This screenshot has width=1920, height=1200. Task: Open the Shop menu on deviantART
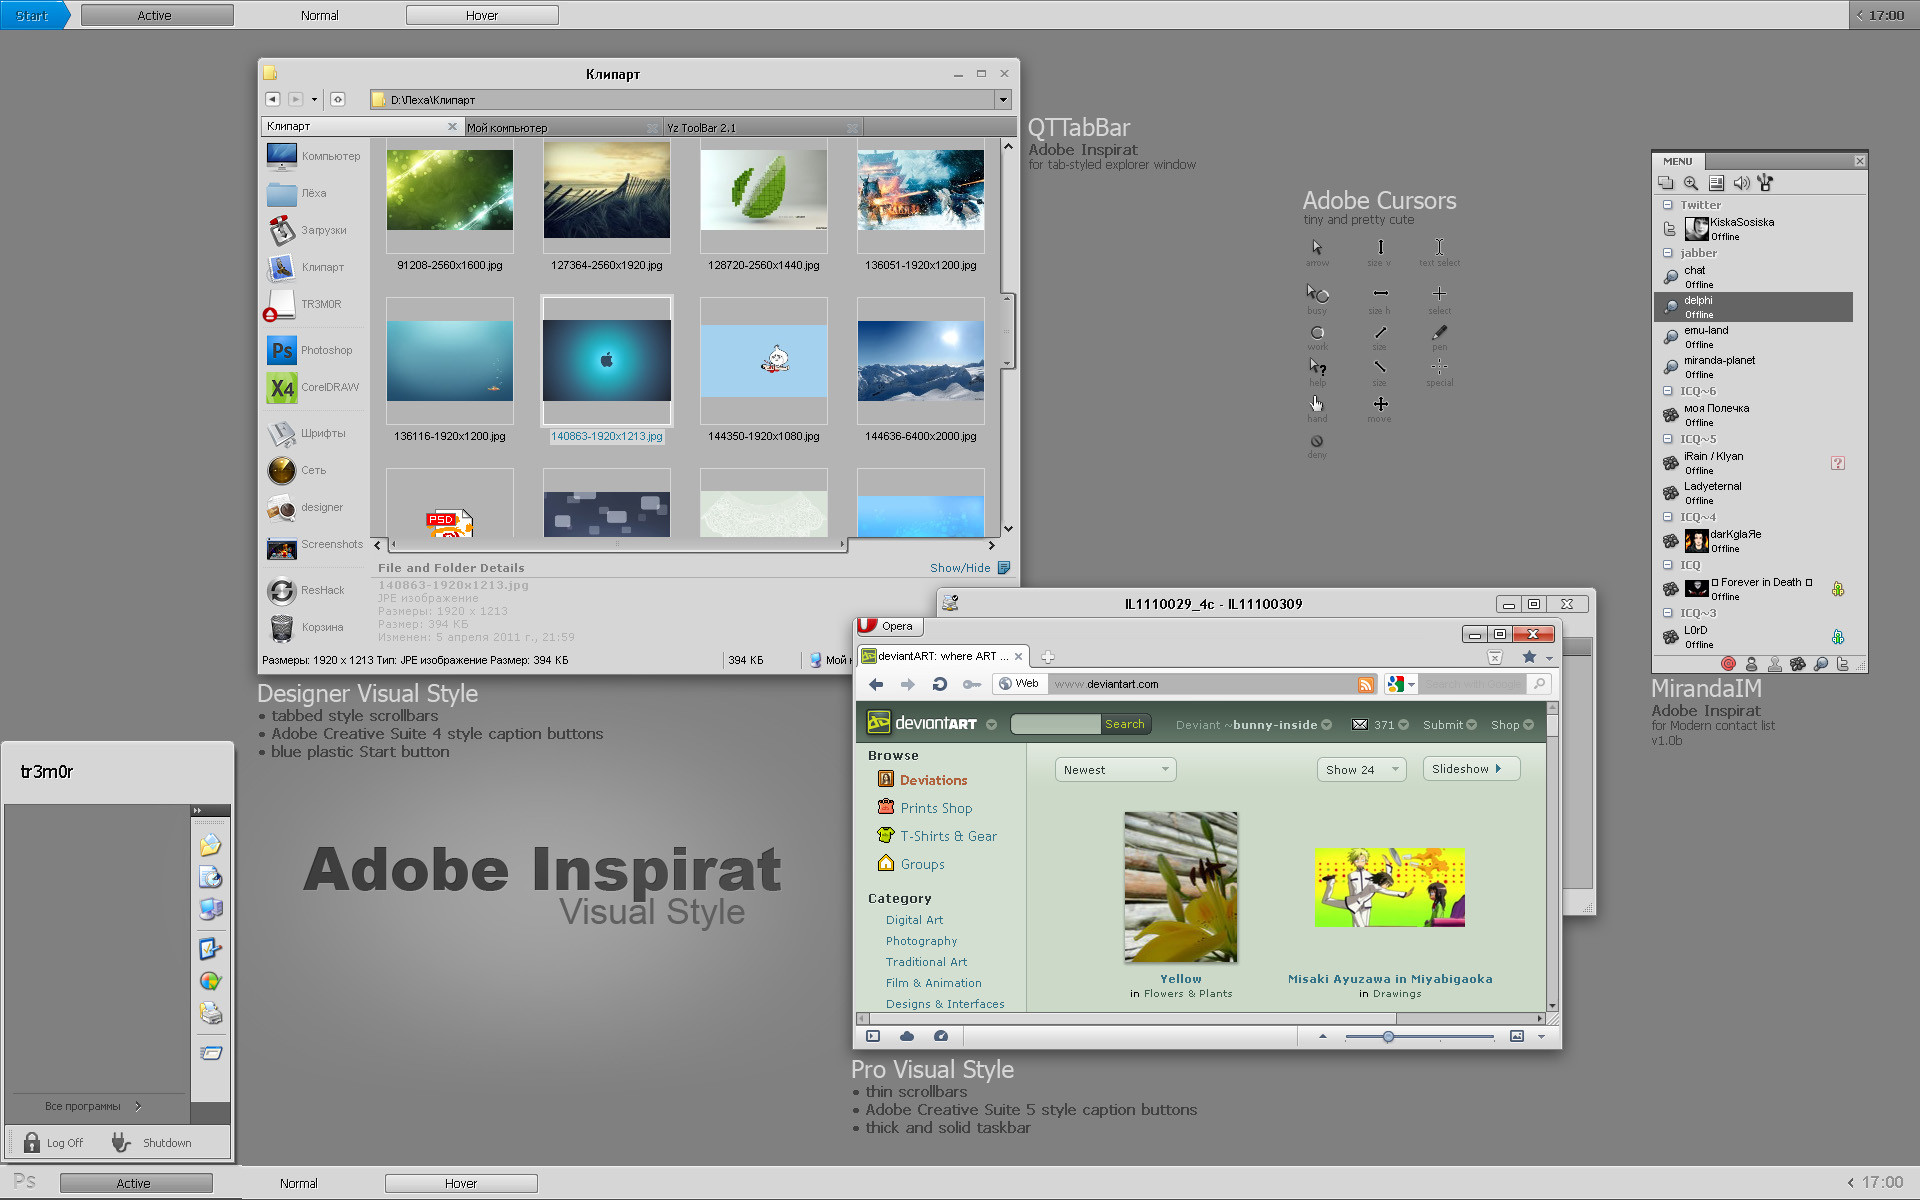coord(1512,725)
